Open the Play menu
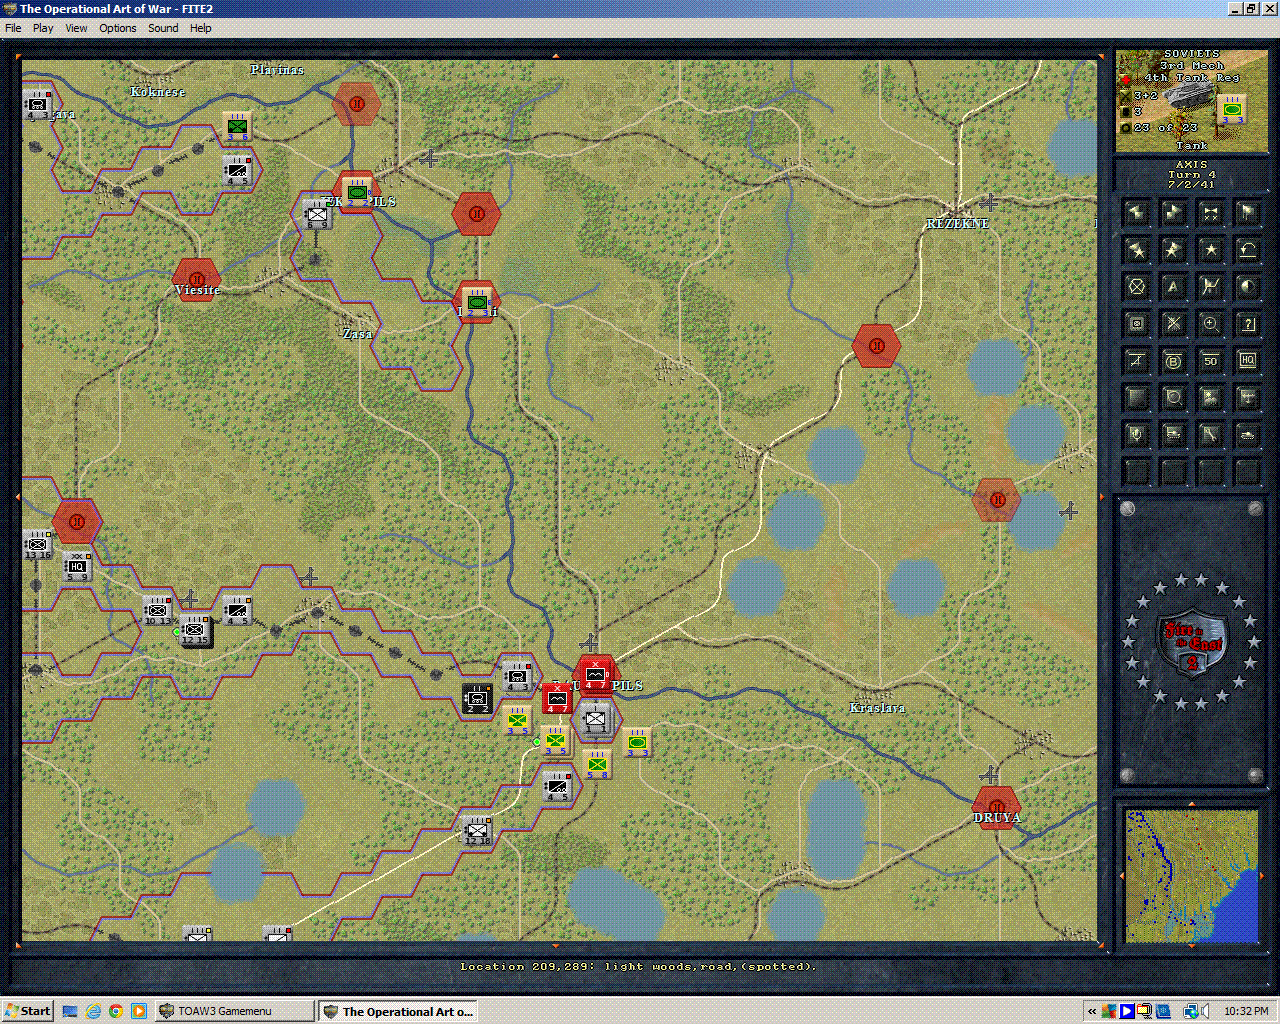 pyautogui.click(x=43, y=28)
